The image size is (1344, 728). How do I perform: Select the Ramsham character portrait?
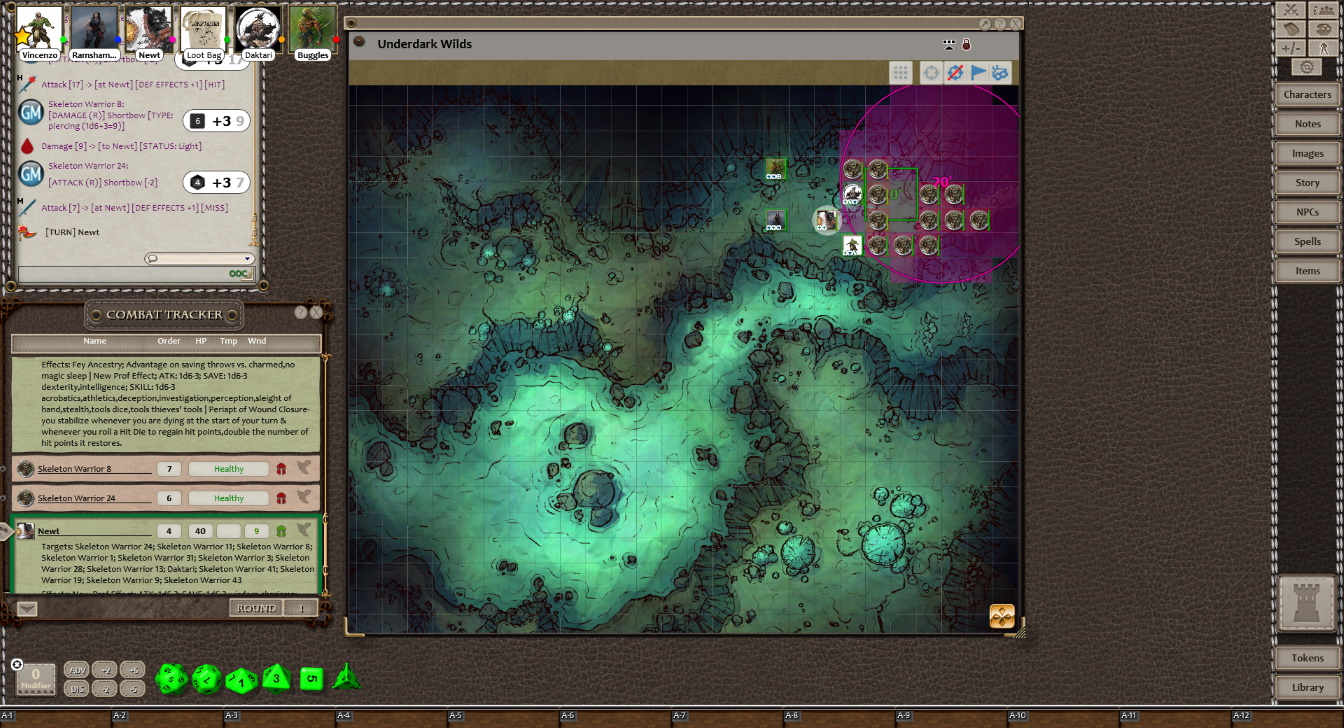(x=94, y=28)
